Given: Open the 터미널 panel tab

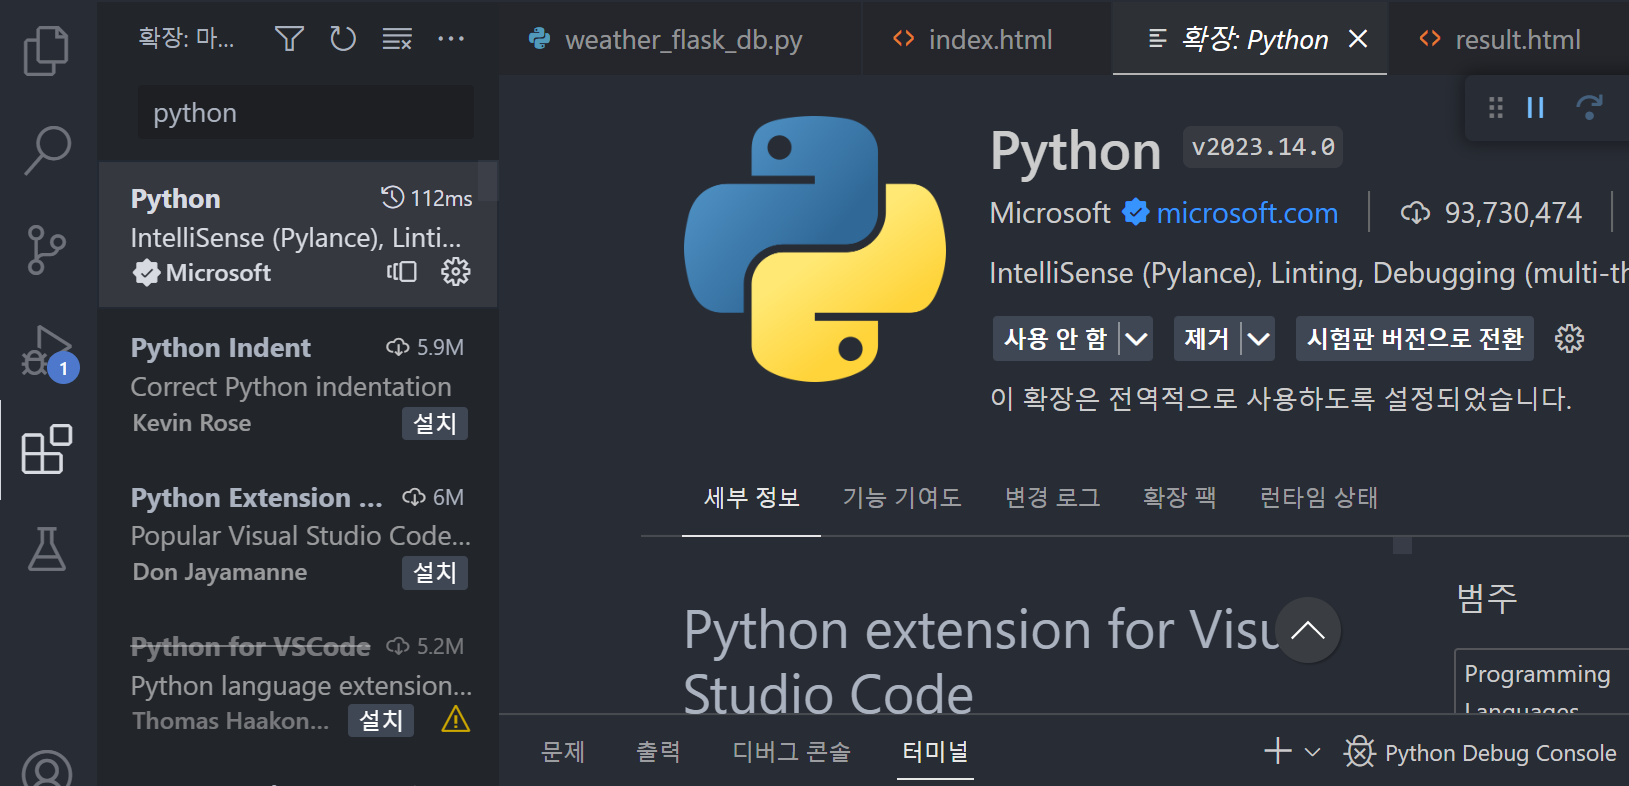Looking at the screenshot, I should click(x=935, y=752).
